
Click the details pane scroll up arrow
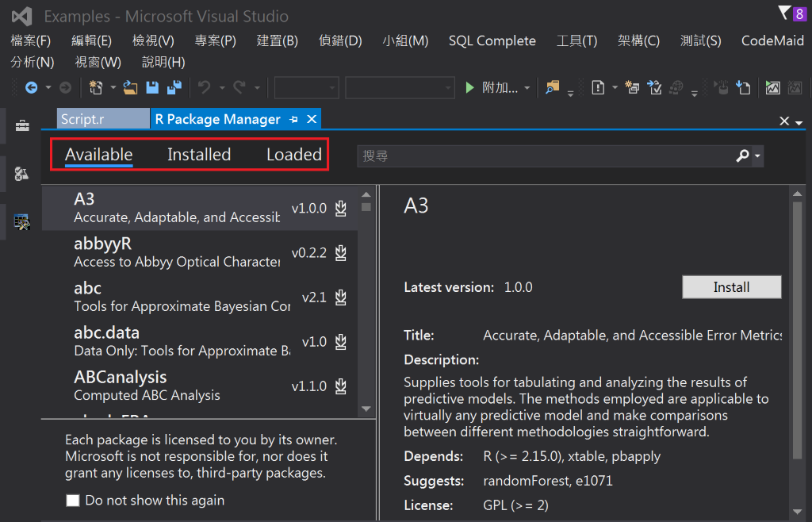[x=797, y=194]
